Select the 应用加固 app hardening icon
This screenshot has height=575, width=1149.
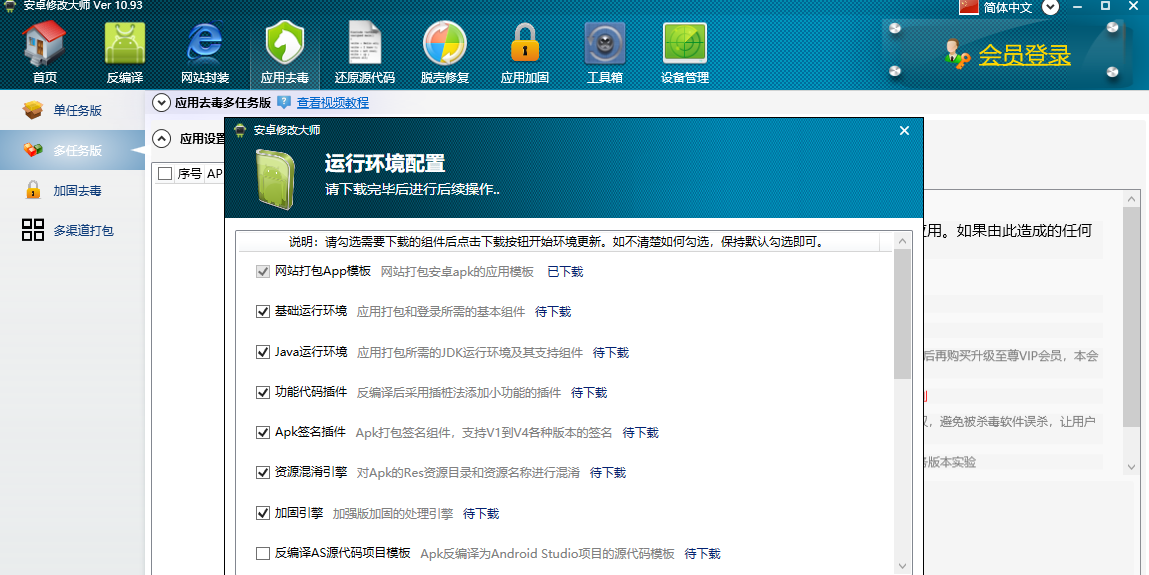tap(524, 52)
